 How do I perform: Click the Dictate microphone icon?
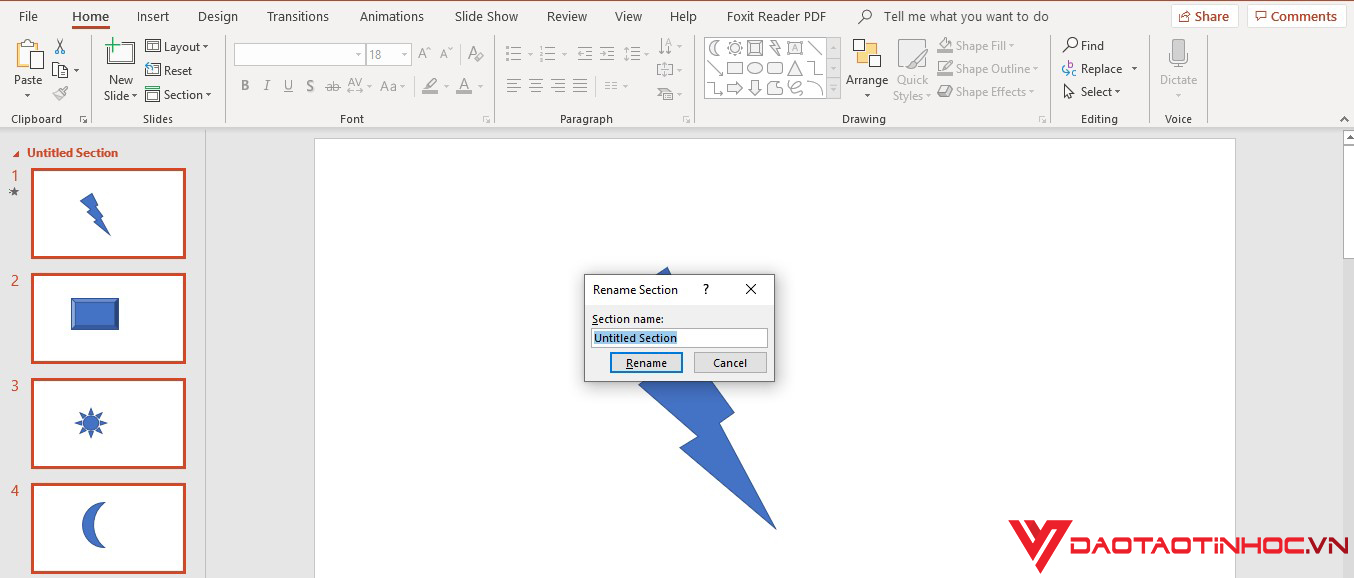point(1178,56)
